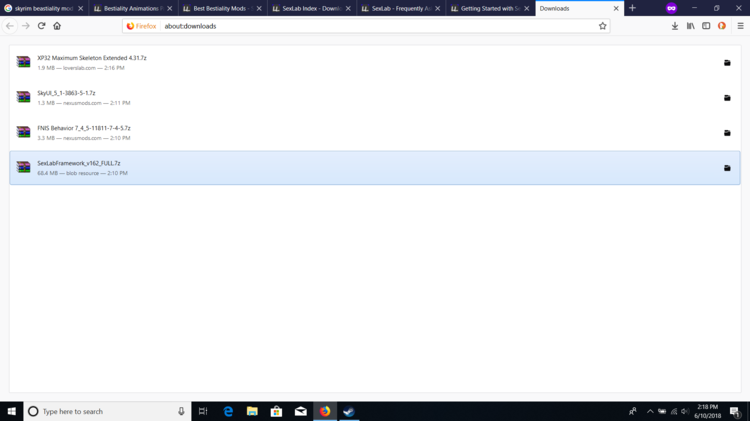Screen dimensions: 750x421
Task: Click the Firefox identity label in address bar
Action: 142,26
